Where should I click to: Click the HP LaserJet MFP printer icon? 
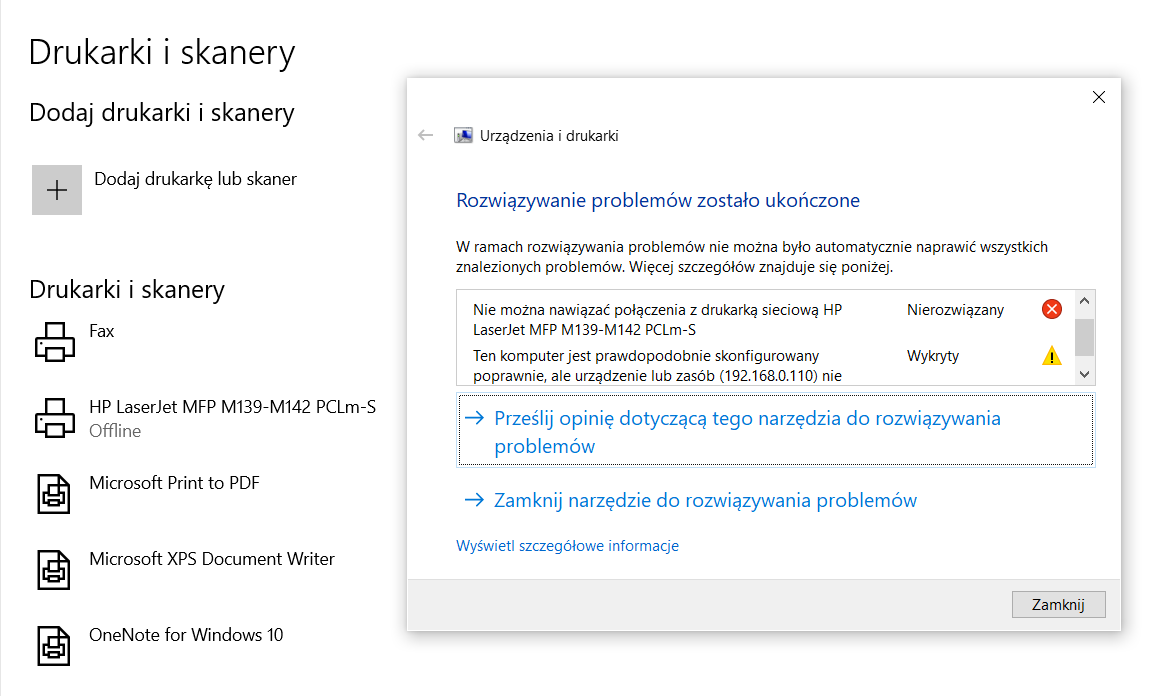54,417
